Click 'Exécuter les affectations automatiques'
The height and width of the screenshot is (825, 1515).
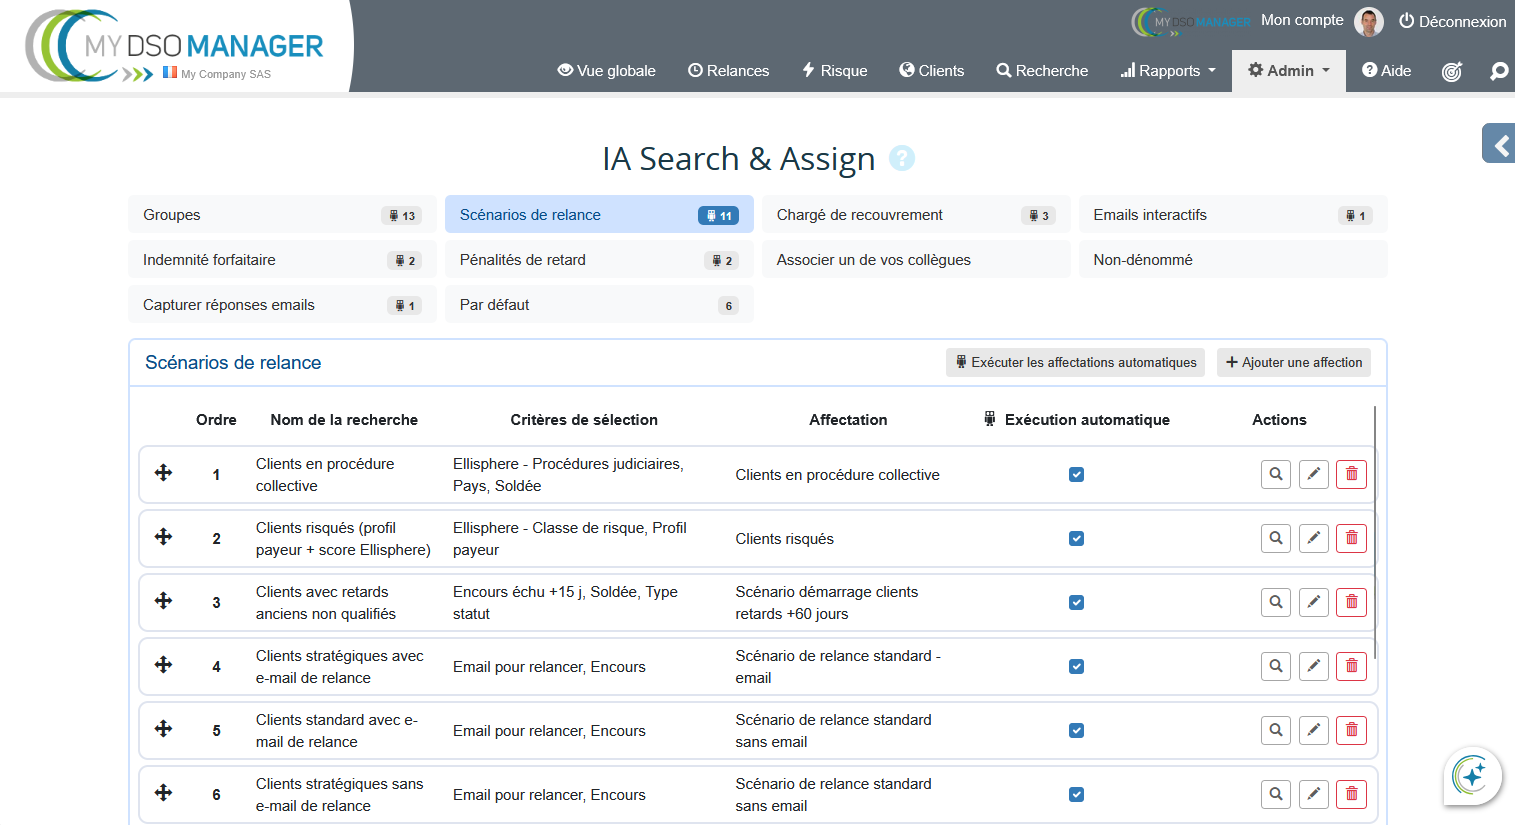coord(1075,362)
